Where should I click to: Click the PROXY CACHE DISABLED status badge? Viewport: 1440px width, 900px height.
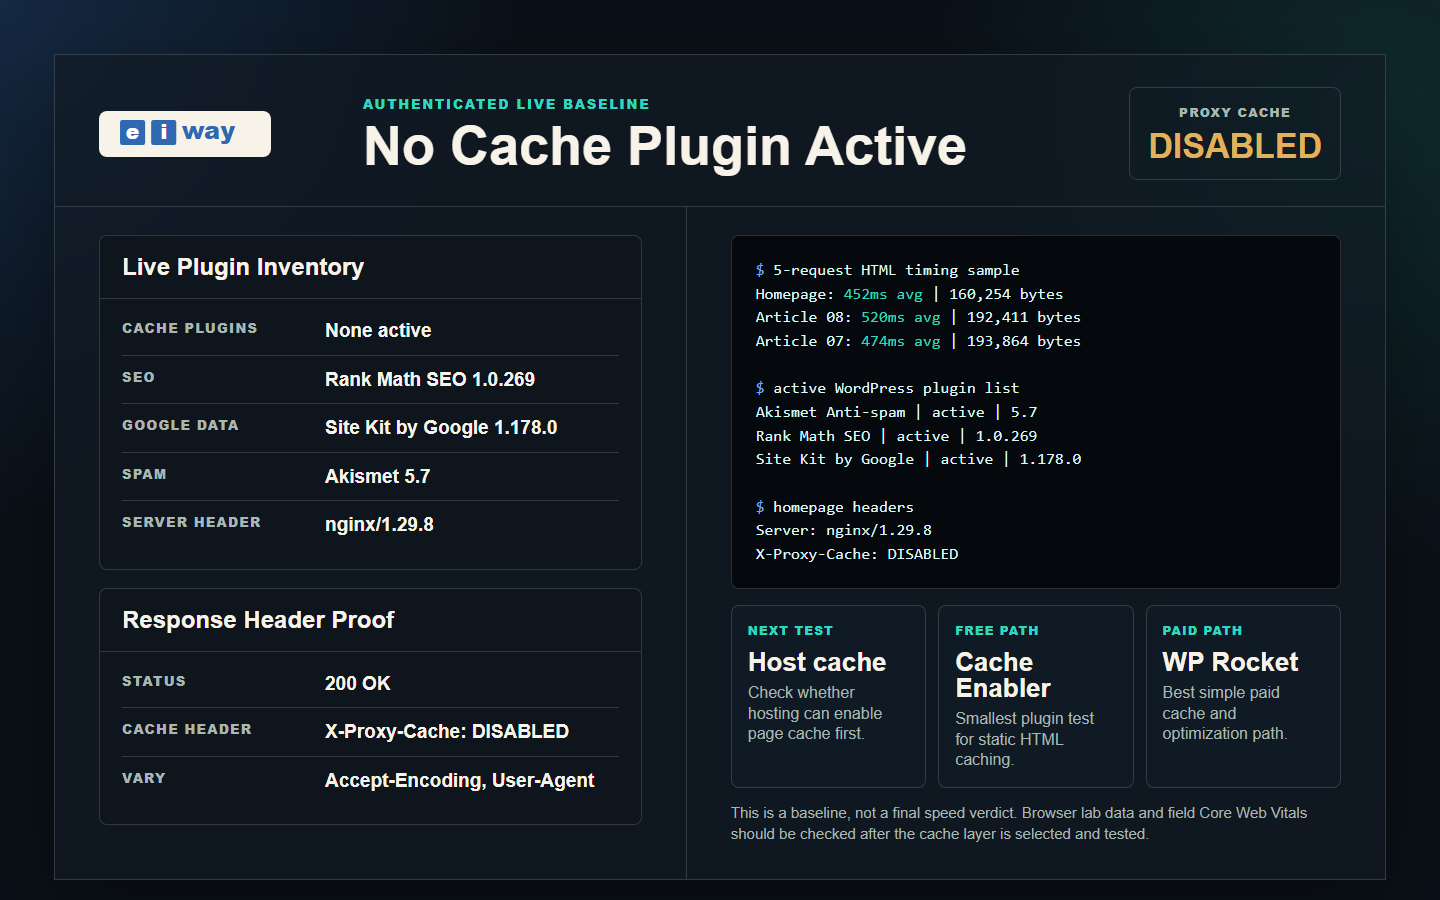coord(1235,134)
